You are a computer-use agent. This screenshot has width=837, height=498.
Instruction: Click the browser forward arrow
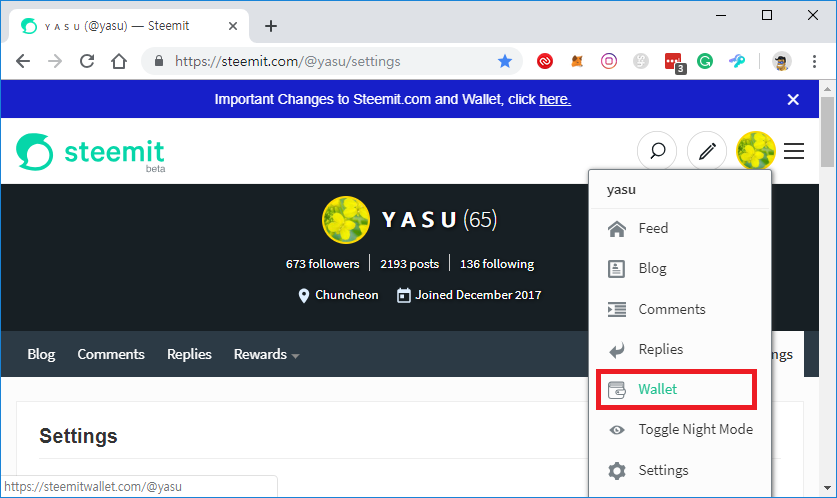click(55, 61)
